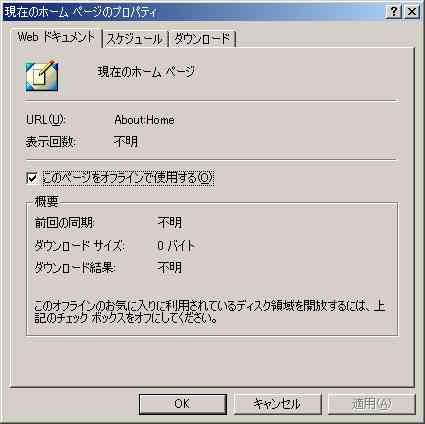Open the ダウンロード tab
This screenshot has height=424, width=425.
click(x=202, y=39)
